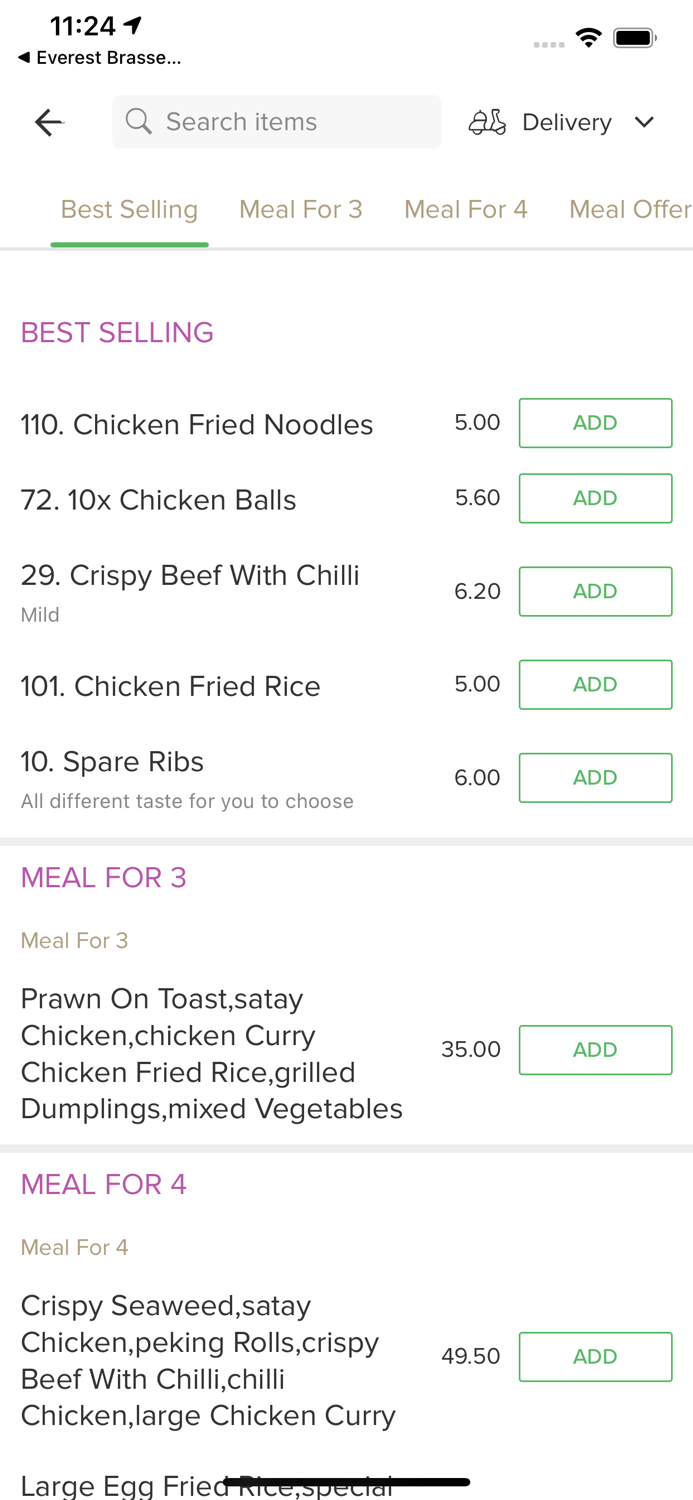Screen dimensions: 693x1500
Task: Expand the Delivery method chevron
Action: (645, 122)
